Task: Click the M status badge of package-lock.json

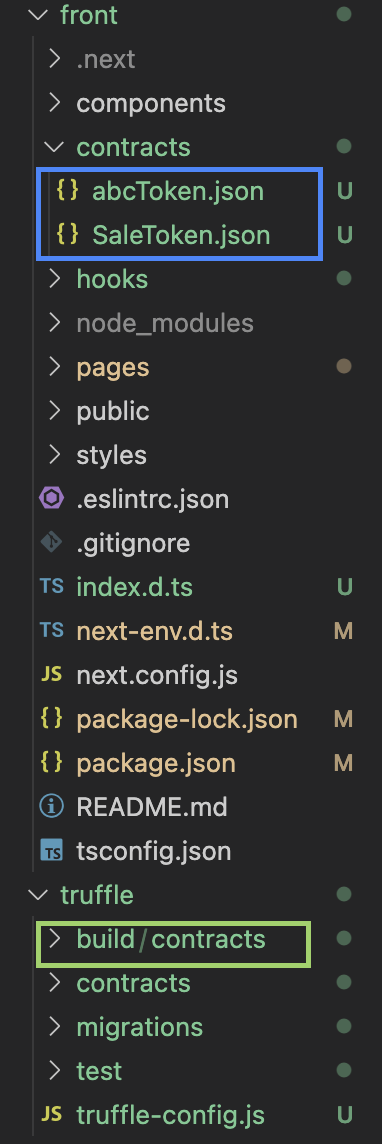Action: point(343,719)
